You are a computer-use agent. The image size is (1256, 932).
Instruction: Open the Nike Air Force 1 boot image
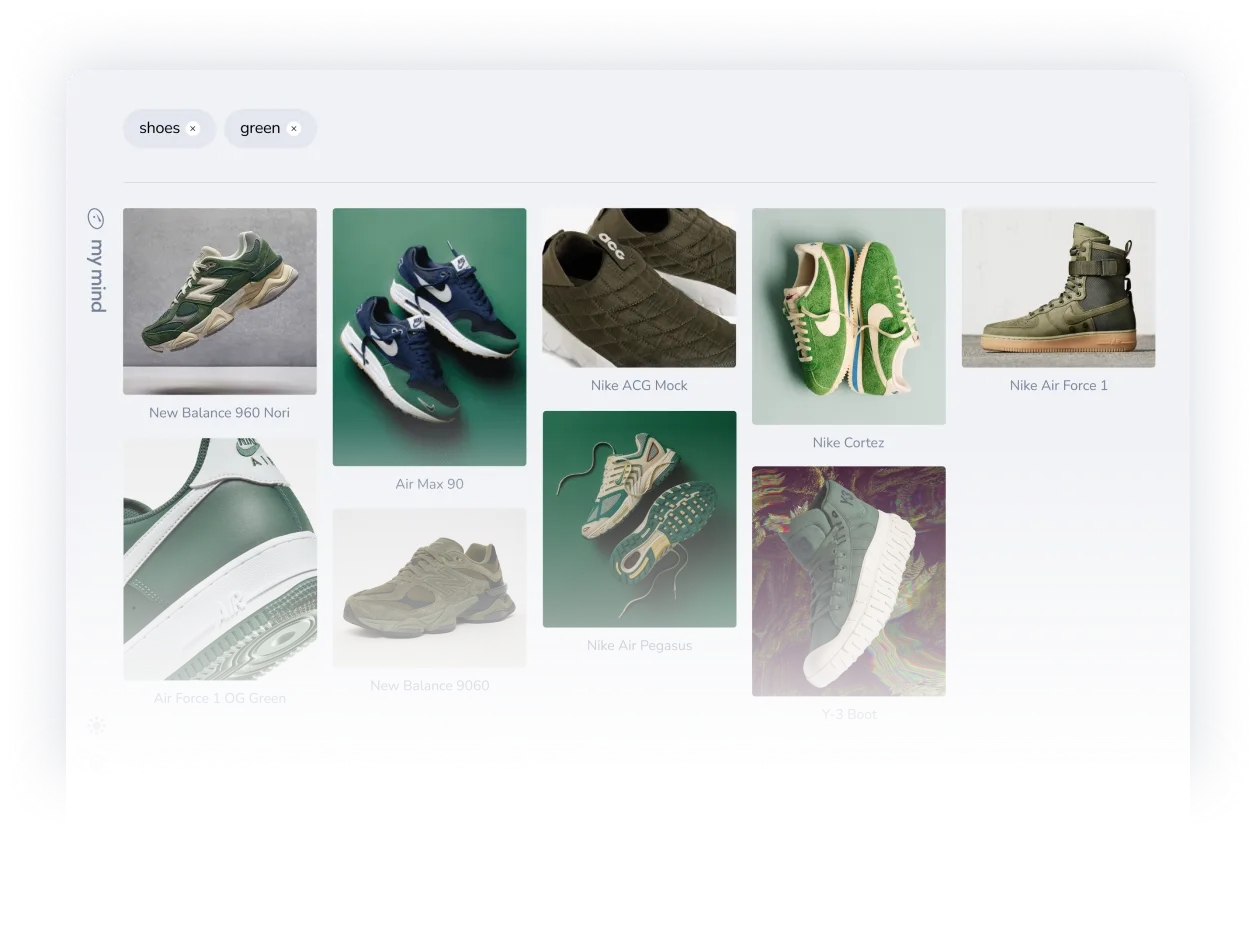pos(1058,288)
